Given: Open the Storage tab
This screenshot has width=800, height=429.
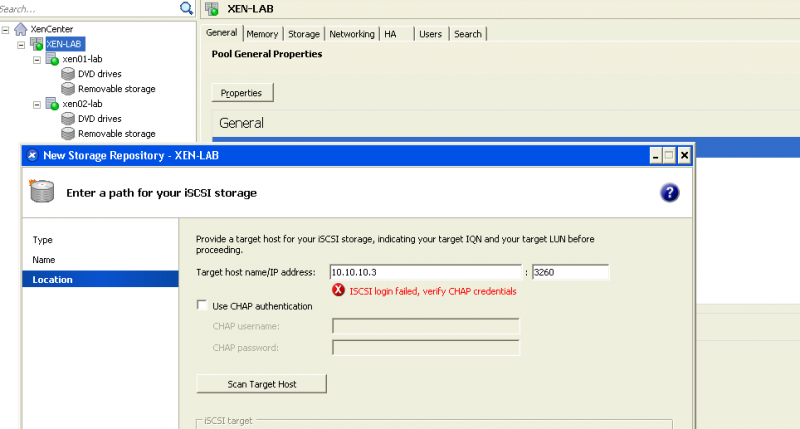Looking at the screenshot, I should point(304,34).
